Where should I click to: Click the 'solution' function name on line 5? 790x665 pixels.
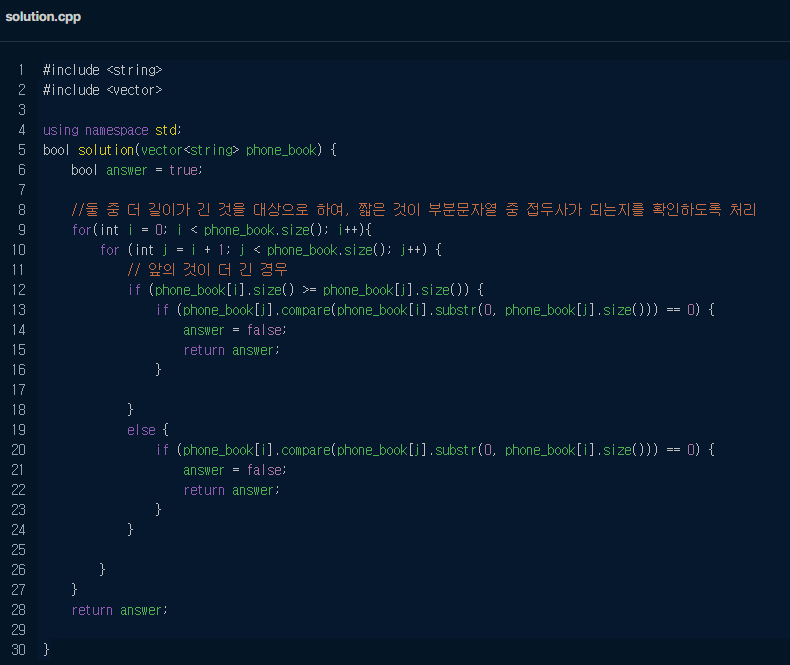coord(106,150)
